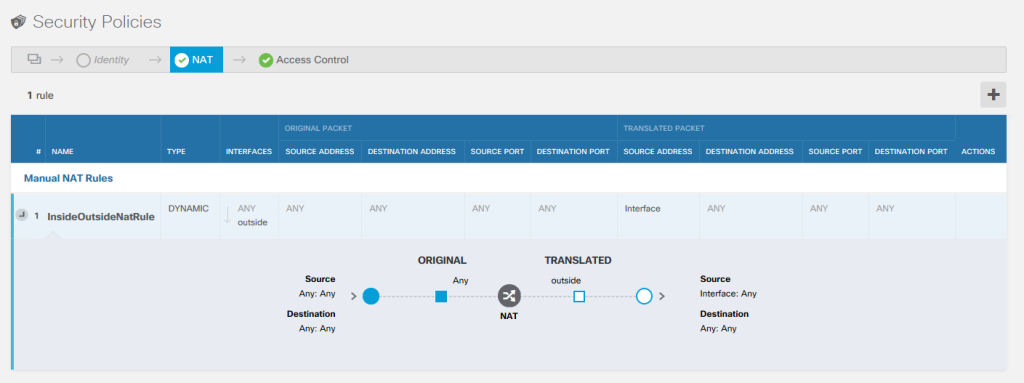Click the INTERFACES column header
The height and width of the screenshot is (383, 1024).
[x=249, y=152]
